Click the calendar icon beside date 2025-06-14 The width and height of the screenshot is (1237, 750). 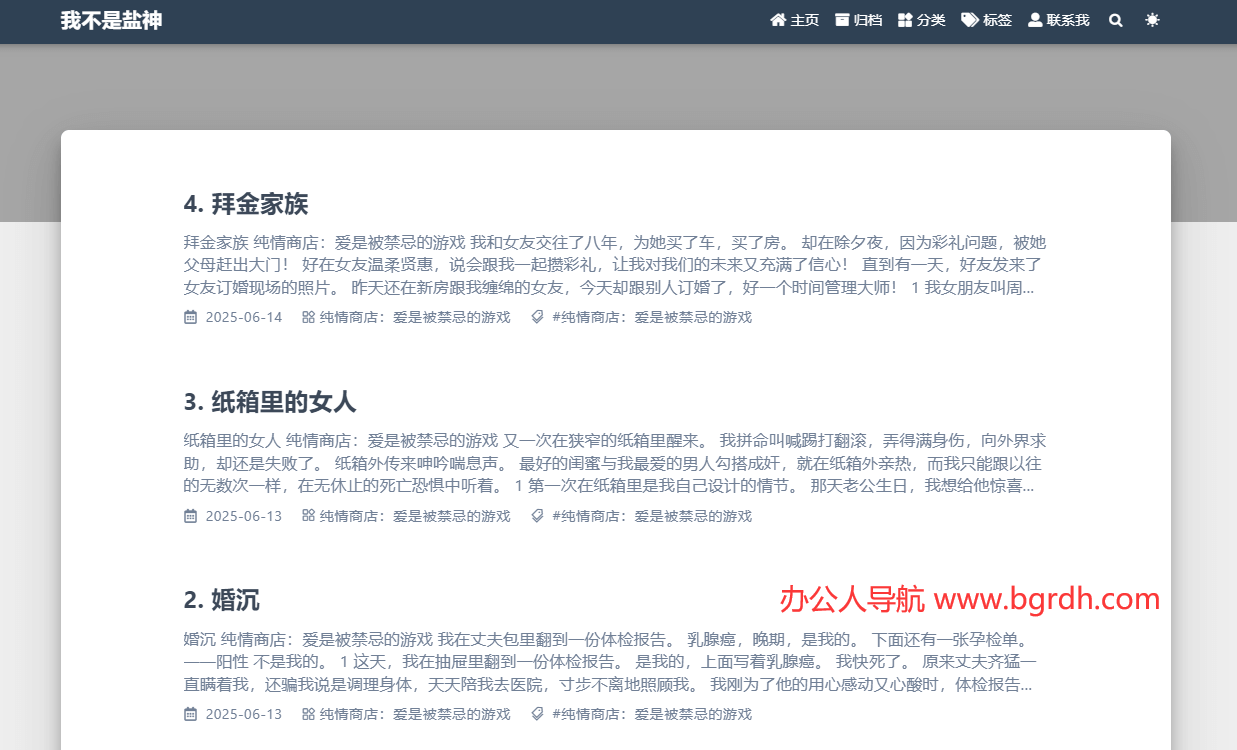[x=189, y=317]
